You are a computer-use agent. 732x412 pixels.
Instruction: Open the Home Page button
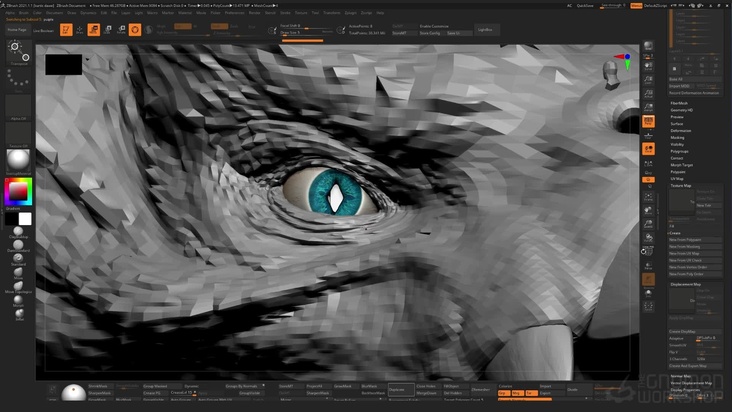(17, 30)
